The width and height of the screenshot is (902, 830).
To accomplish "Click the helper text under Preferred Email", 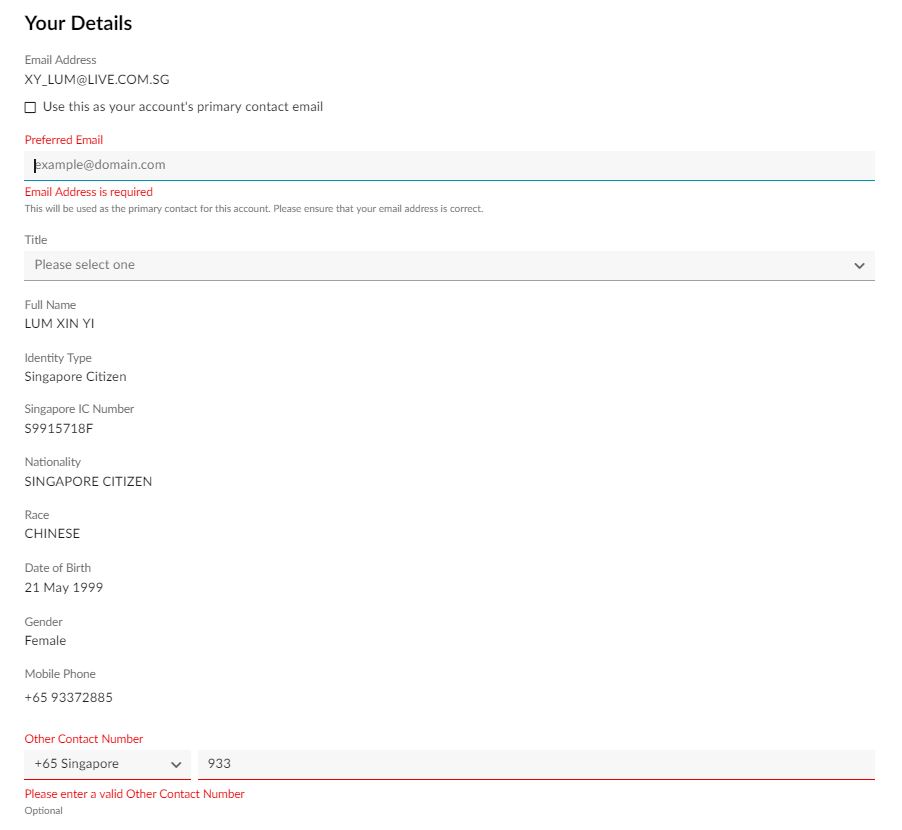I will pos(254,209).
